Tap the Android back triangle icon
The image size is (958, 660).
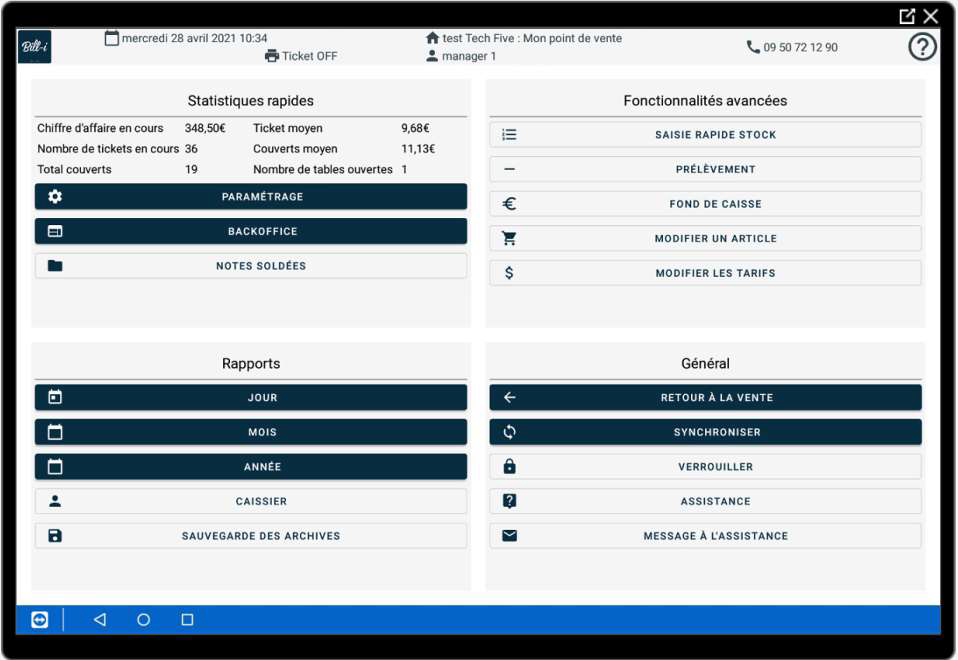tap(100, 620)
